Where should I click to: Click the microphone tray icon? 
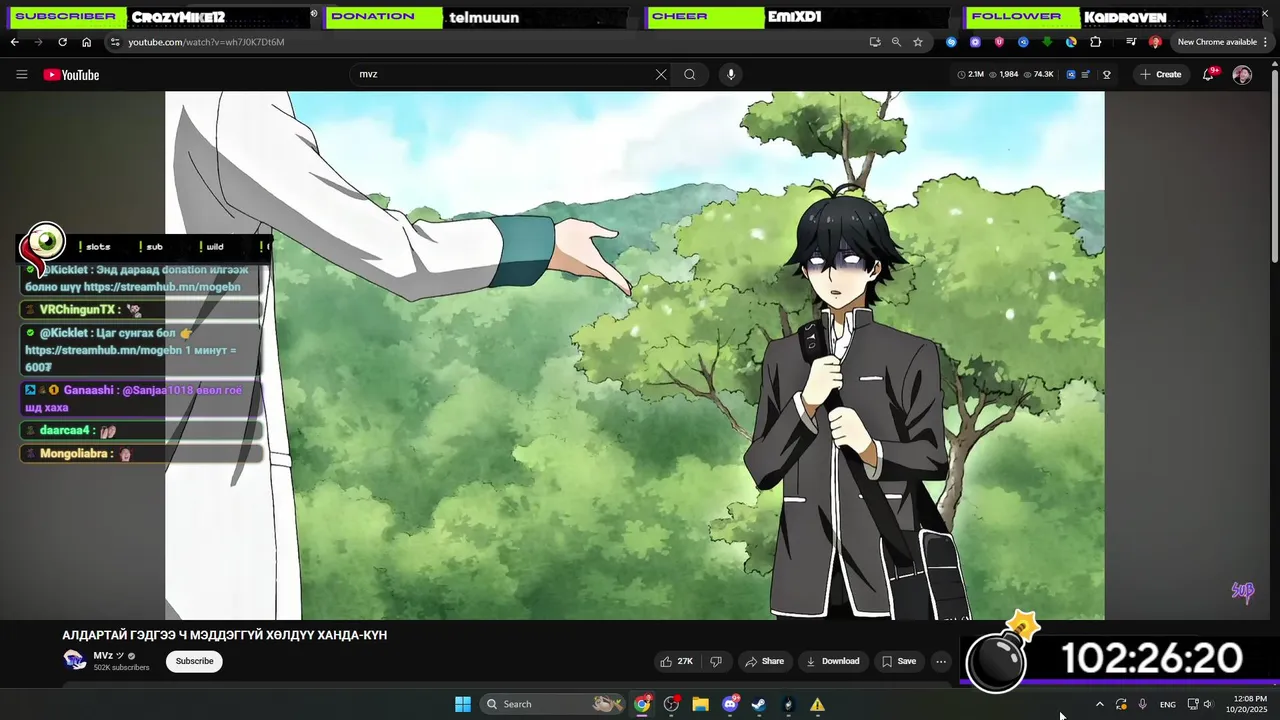1143,704
